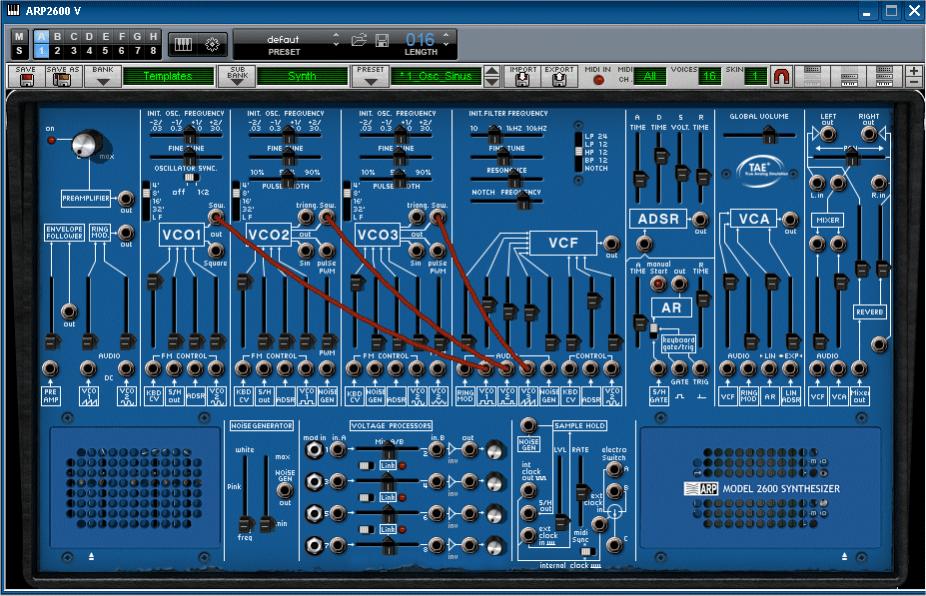Open the sequencer keyboard view icon
This screenshot has width=926, height=596.
click(182, 44)
